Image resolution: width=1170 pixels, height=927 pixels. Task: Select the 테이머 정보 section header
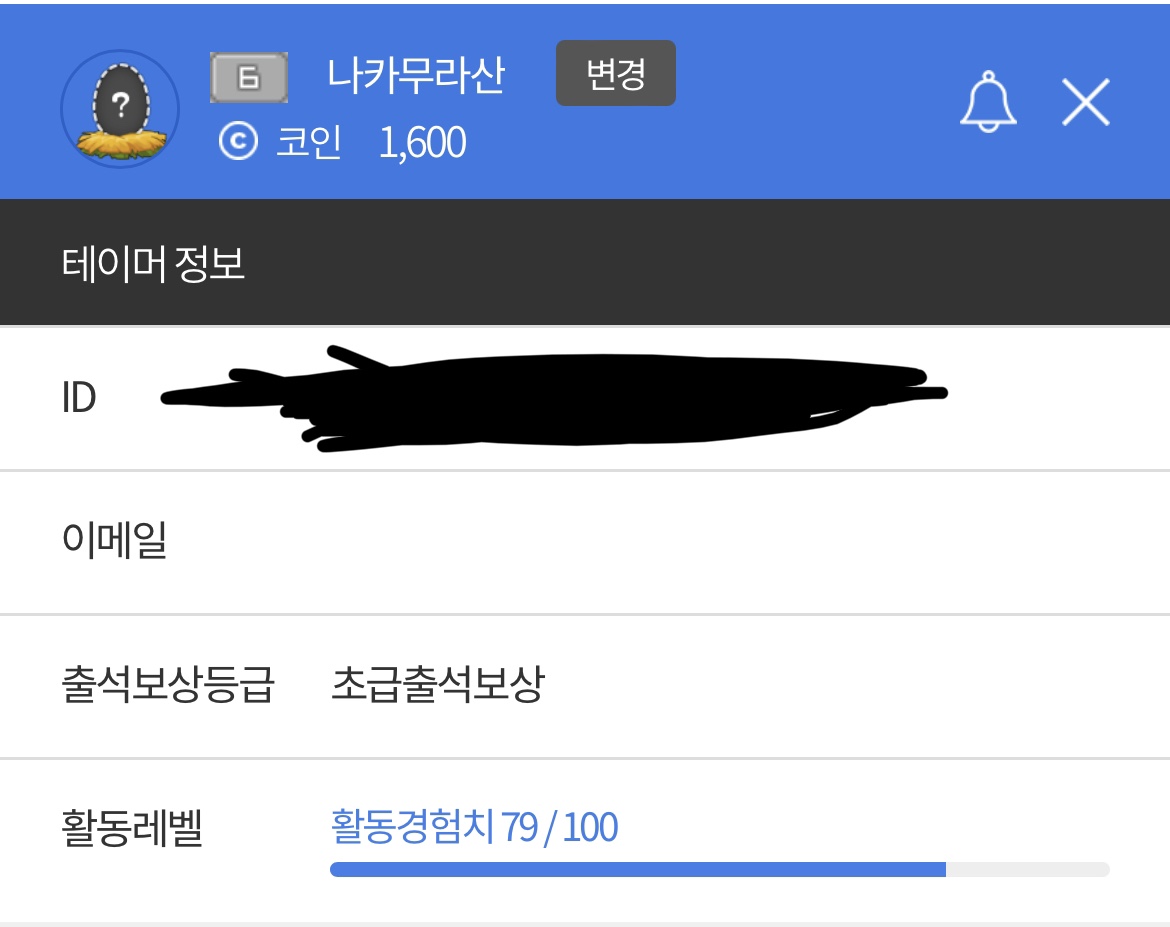[x=153, y=265]
